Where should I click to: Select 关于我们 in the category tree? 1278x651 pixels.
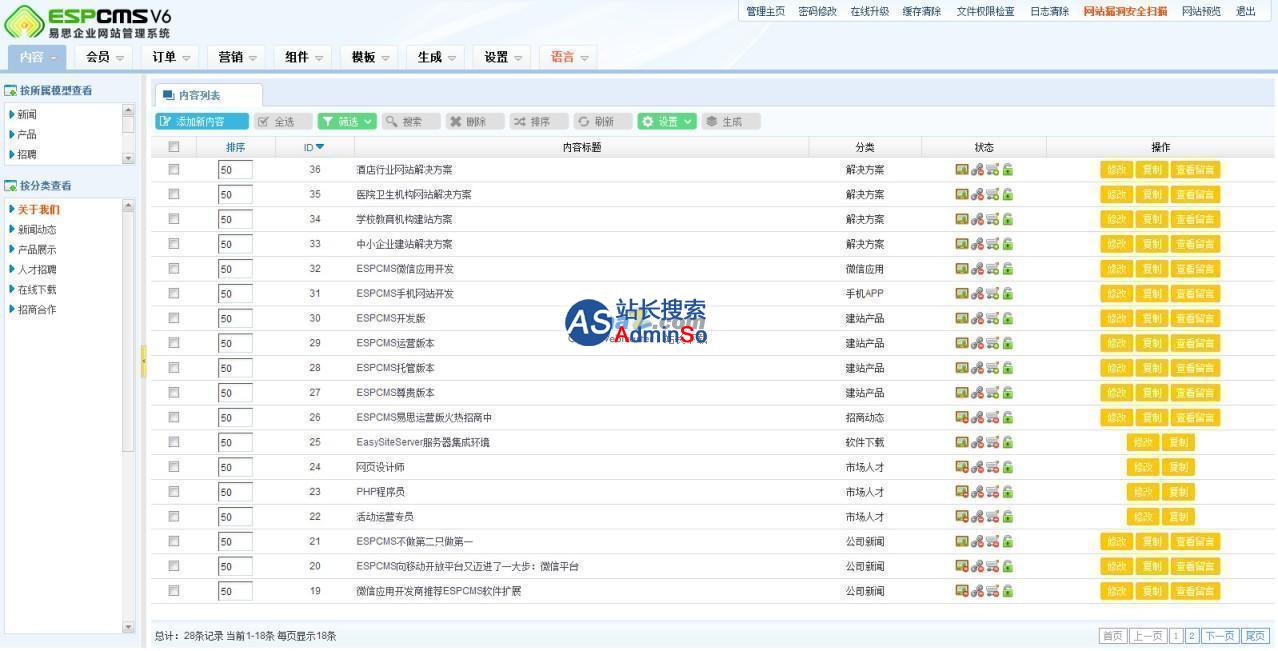(38, 210)
